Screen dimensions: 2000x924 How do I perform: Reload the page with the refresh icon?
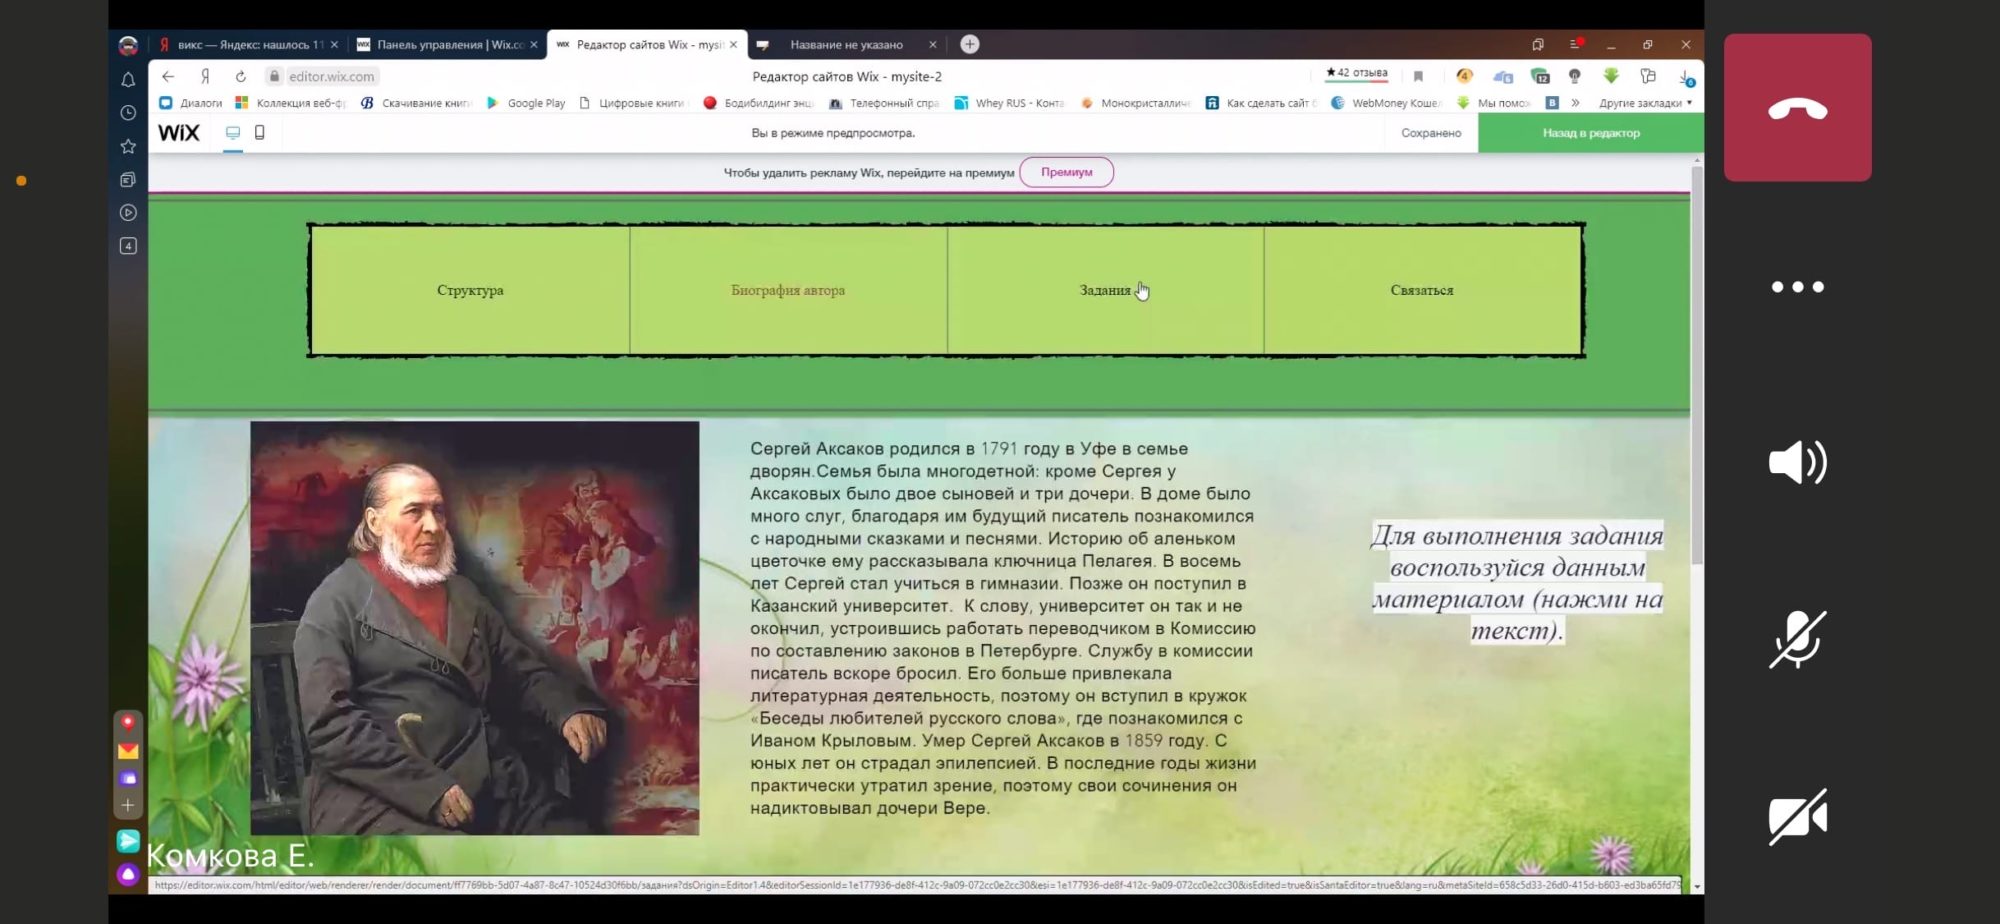point(241,76)
